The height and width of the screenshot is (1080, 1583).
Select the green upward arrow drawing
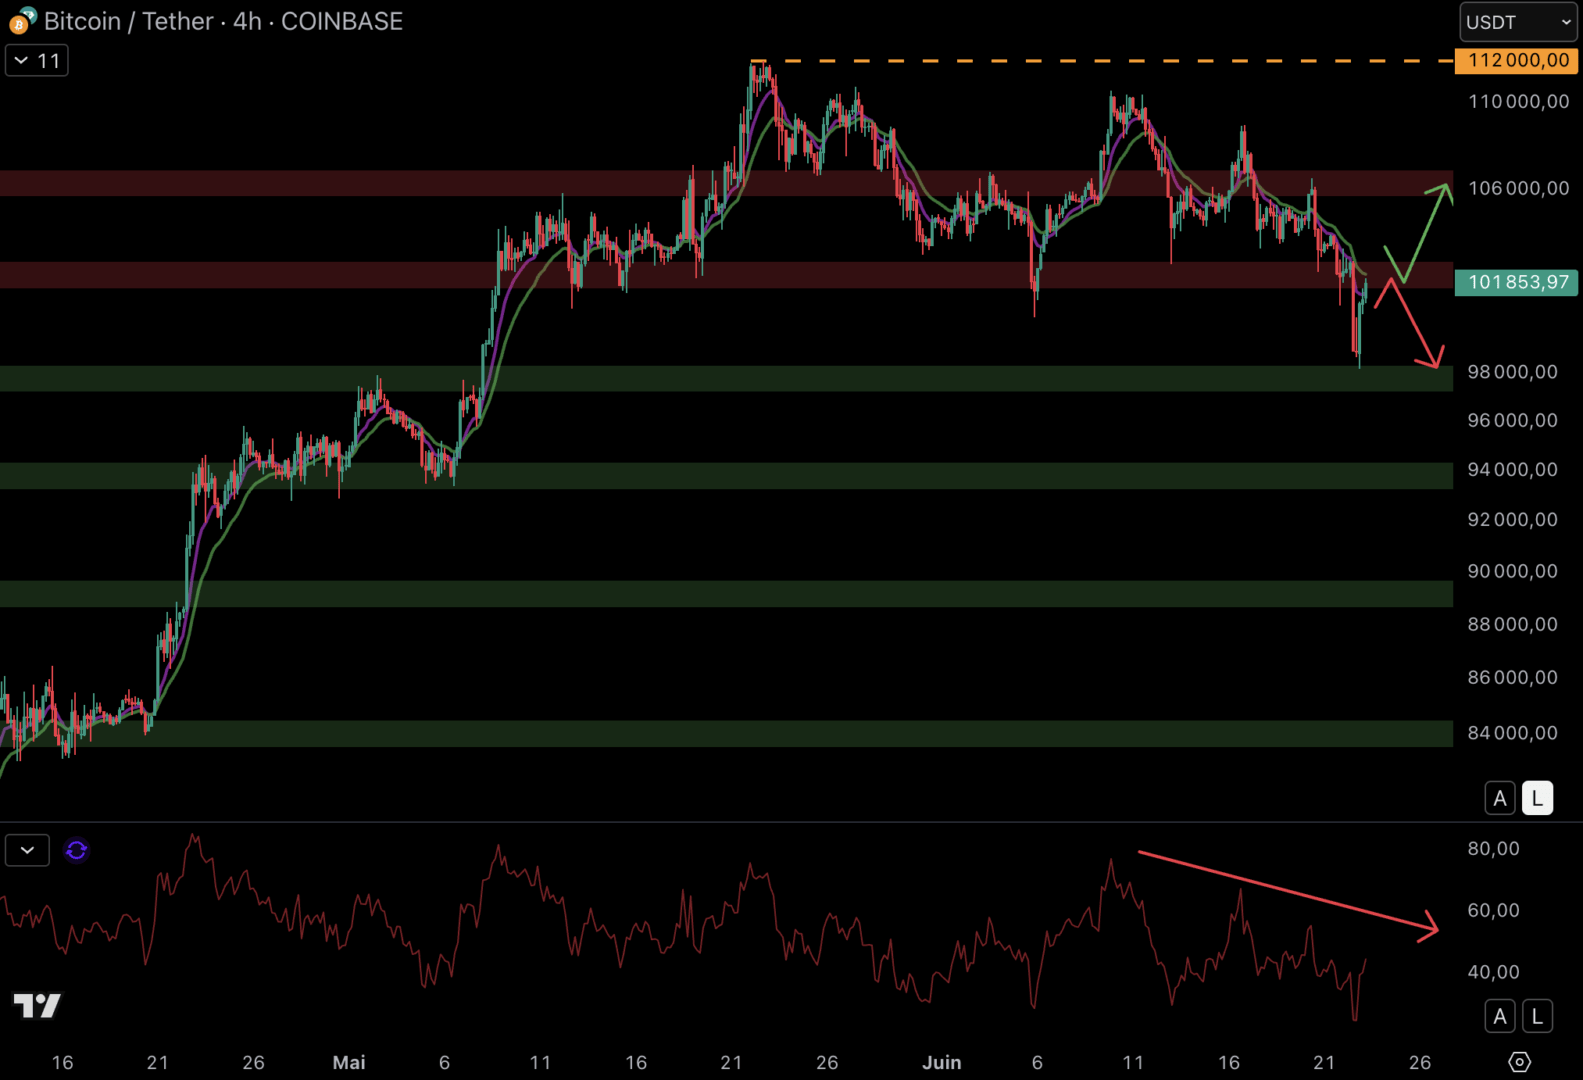(x=1418, y=232)
